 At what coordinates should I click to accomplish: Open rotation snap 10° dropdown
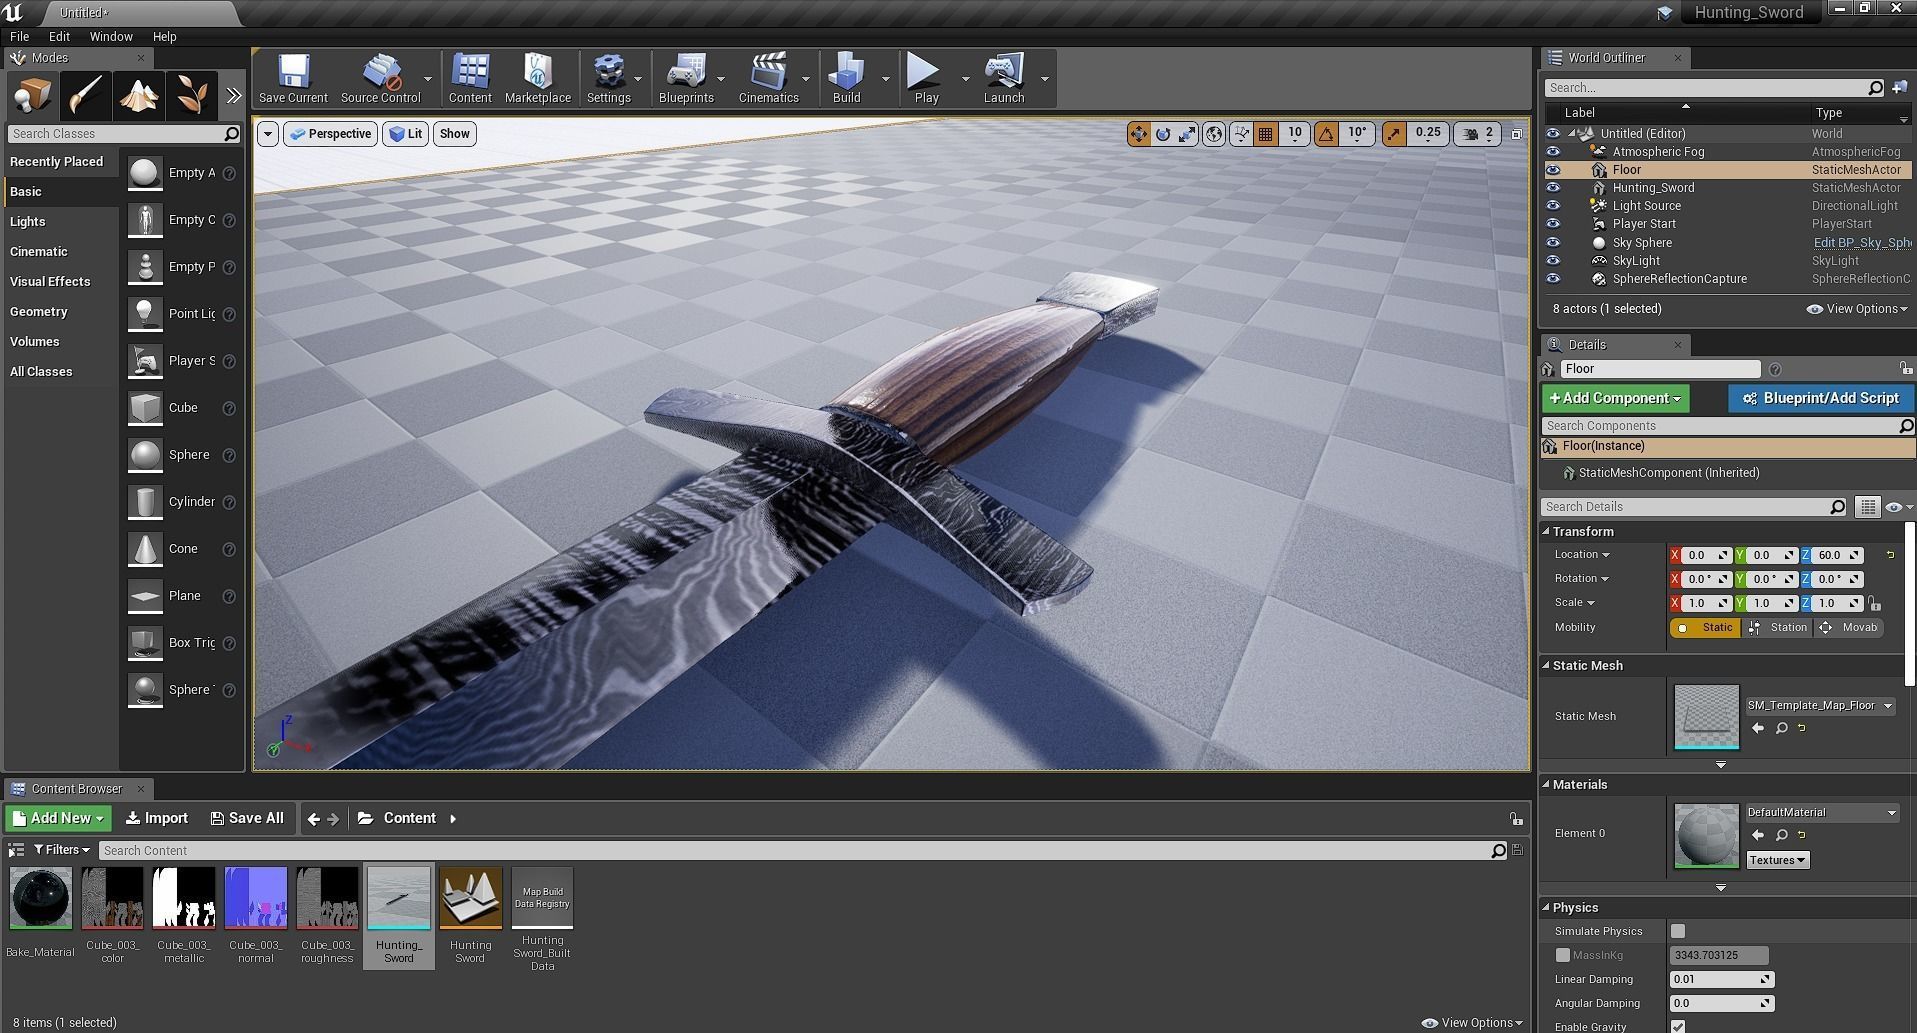[1357, 133]
